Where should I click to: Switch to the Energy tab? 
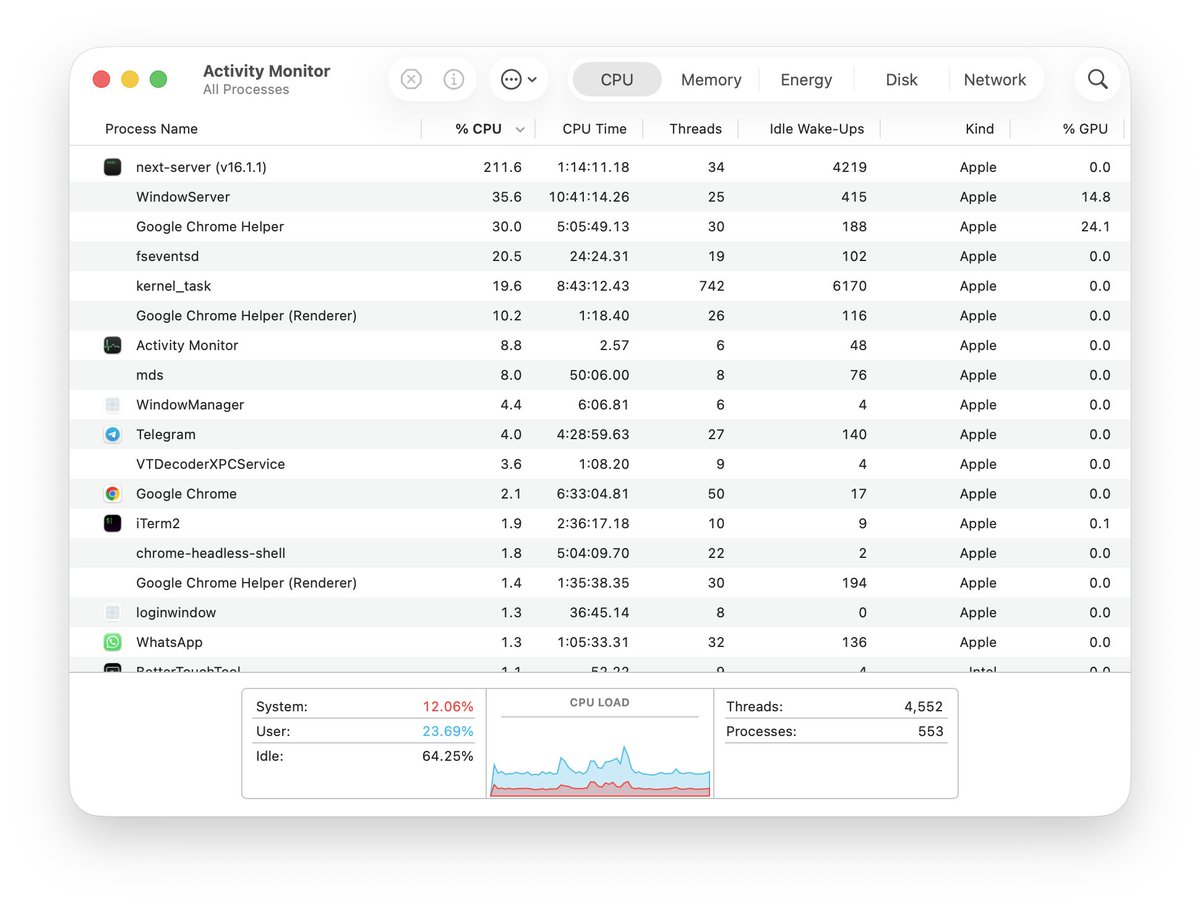[806, 80]
